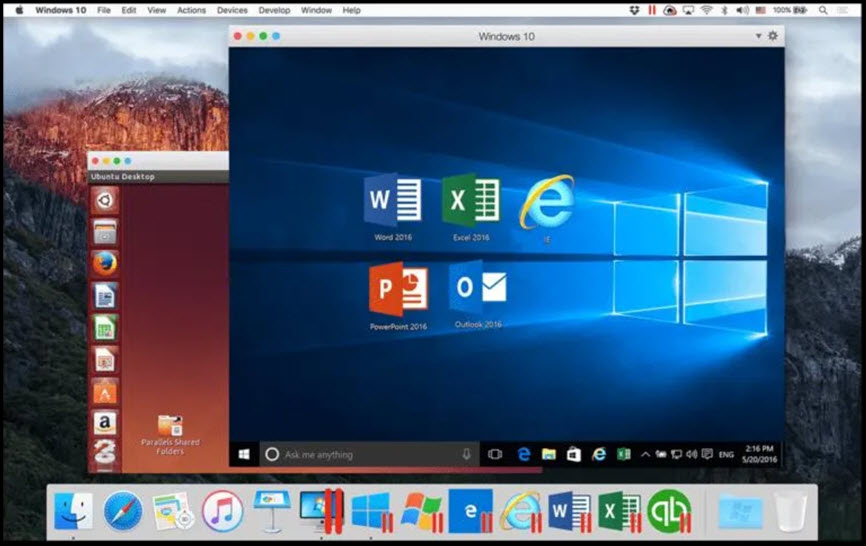Open Excel from the Windows taskbar
Viewport: 866px width, 546px height.
(624, 454)
